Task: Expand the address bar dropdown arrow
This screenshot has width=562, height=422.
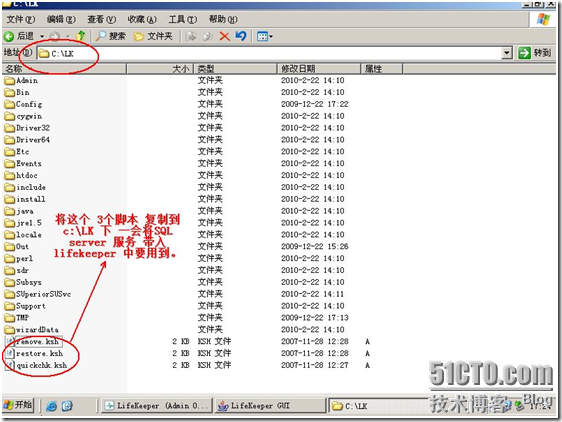Action: point(506,53)
